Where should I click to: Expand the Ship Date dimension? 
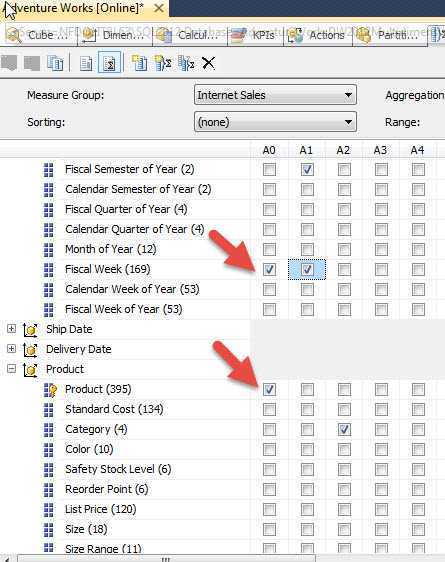[x=11, y=329]
